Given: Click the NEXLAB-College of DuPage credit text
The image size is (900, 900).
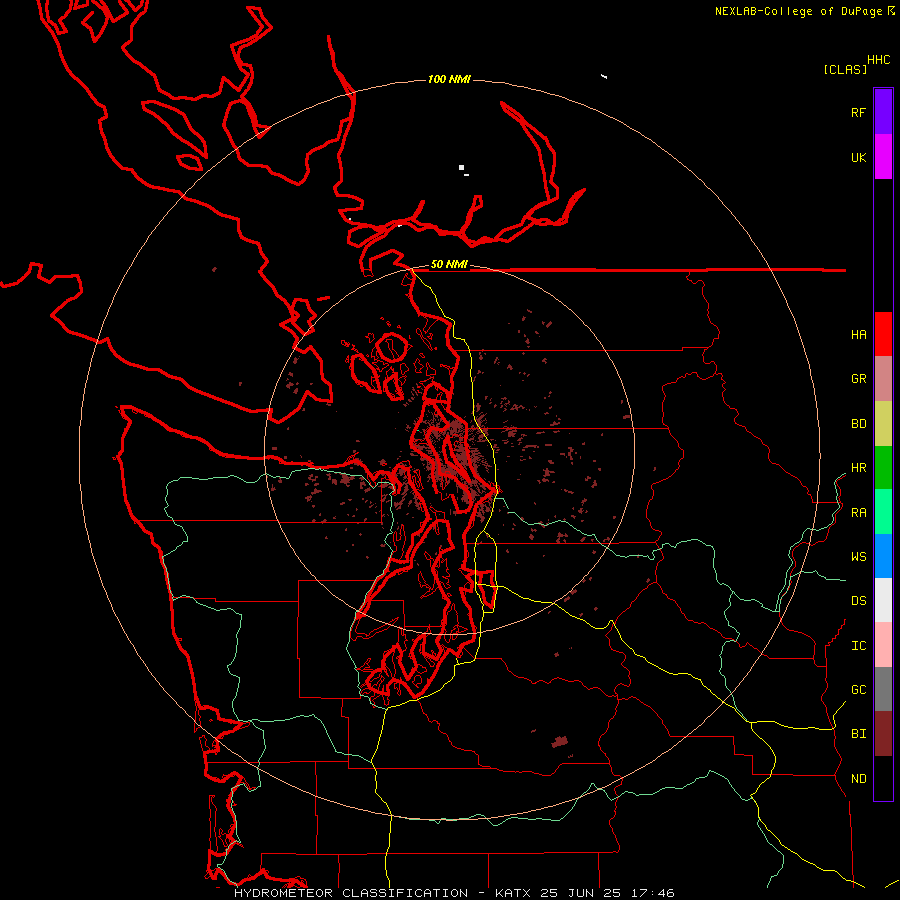Looking at the screenshot, I should pos(799,11).
